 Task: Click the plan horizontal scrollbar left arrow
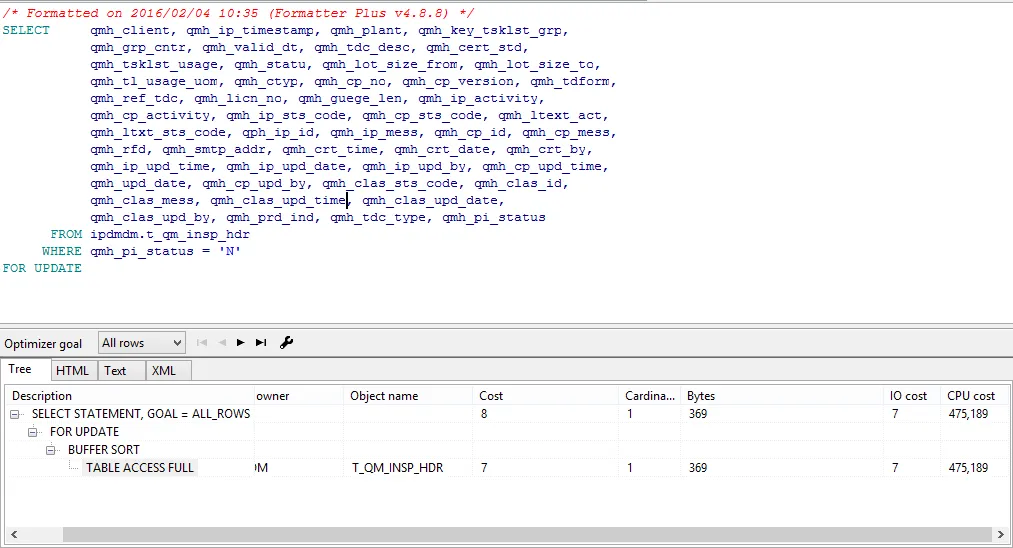[x=14, y=534]
